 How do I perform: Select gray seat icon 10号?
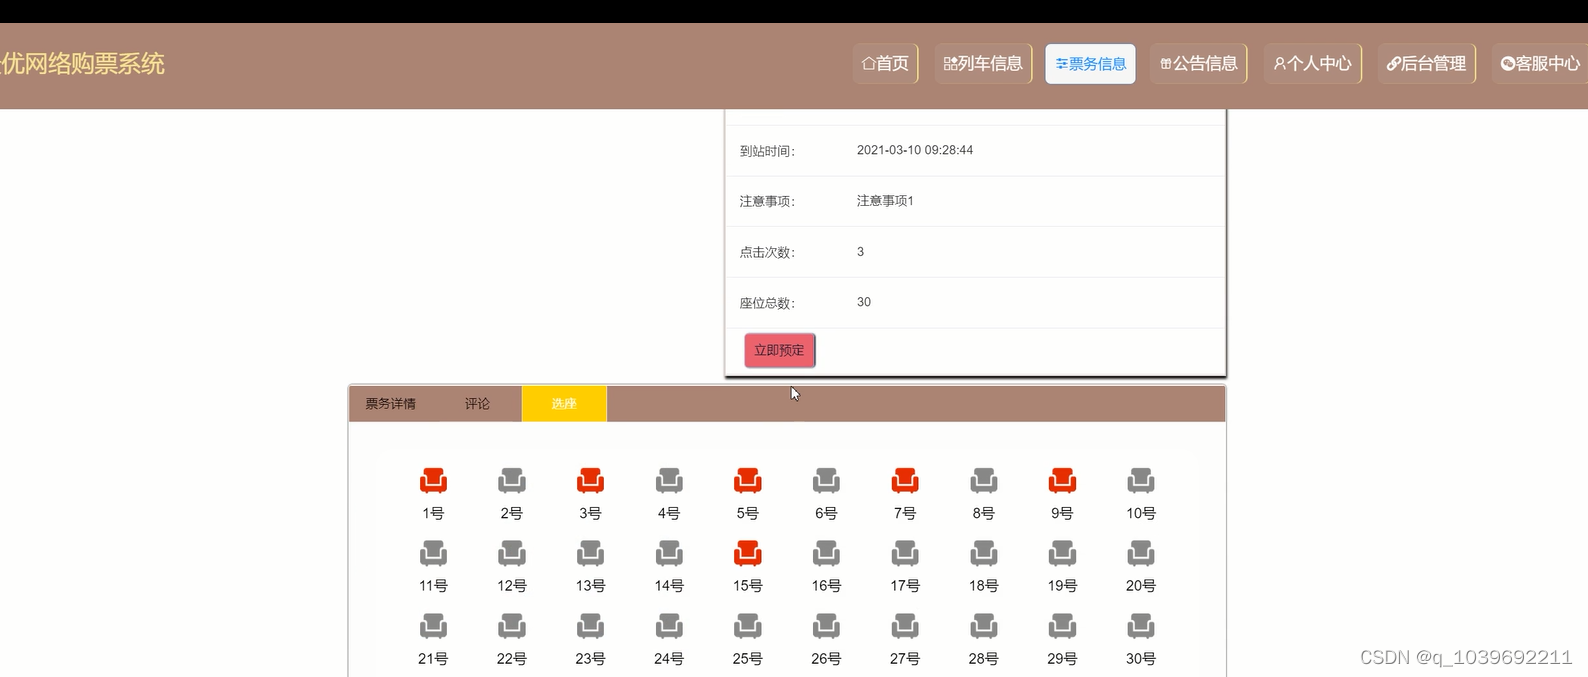click(x=1141, y=481)
